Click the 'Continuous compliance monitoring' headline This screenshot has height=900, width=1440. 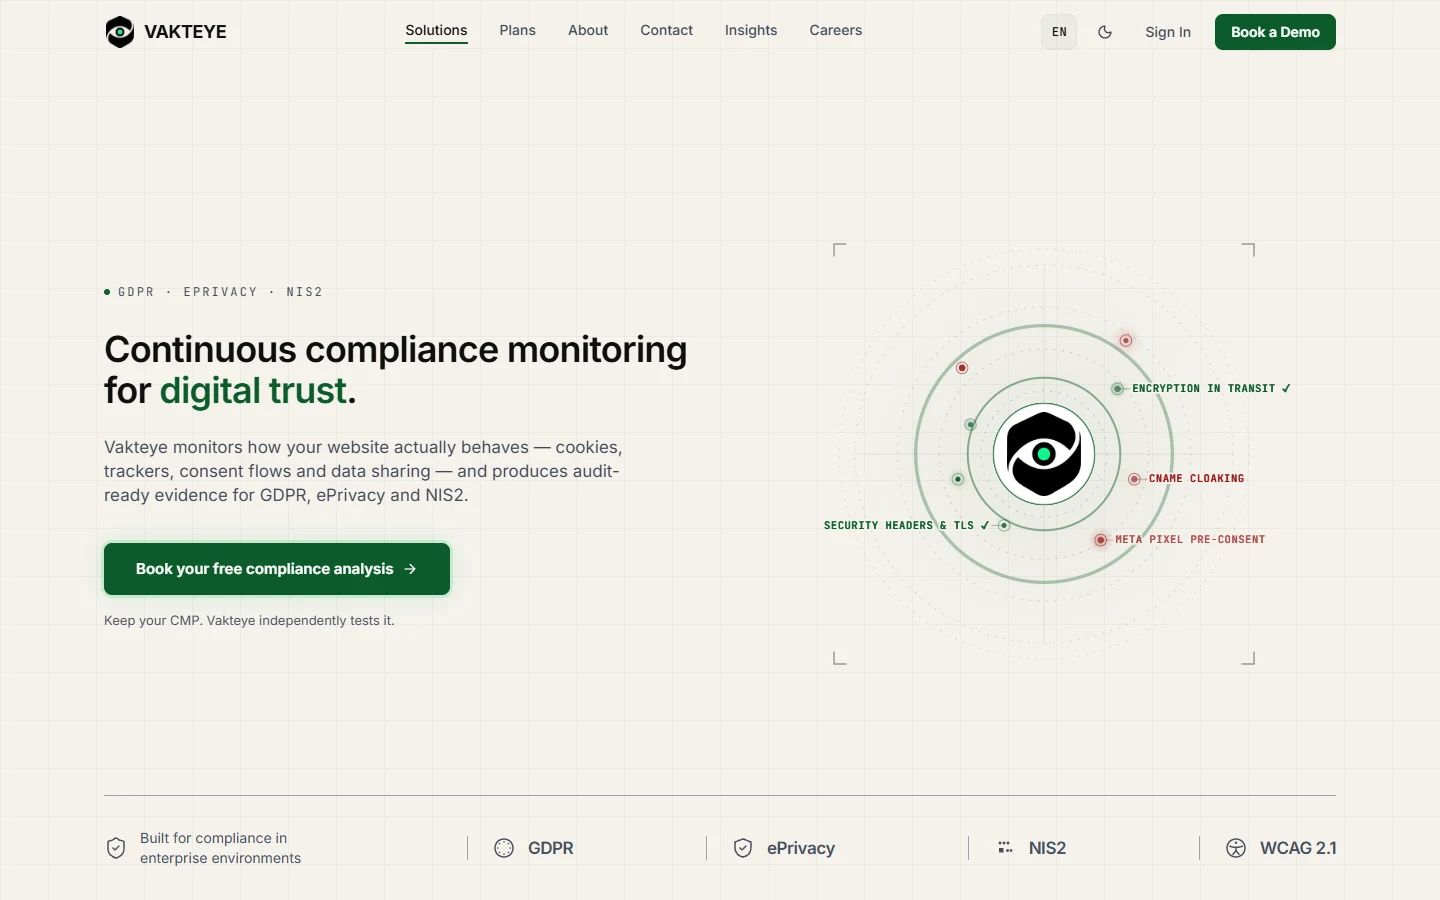(396, 350)
